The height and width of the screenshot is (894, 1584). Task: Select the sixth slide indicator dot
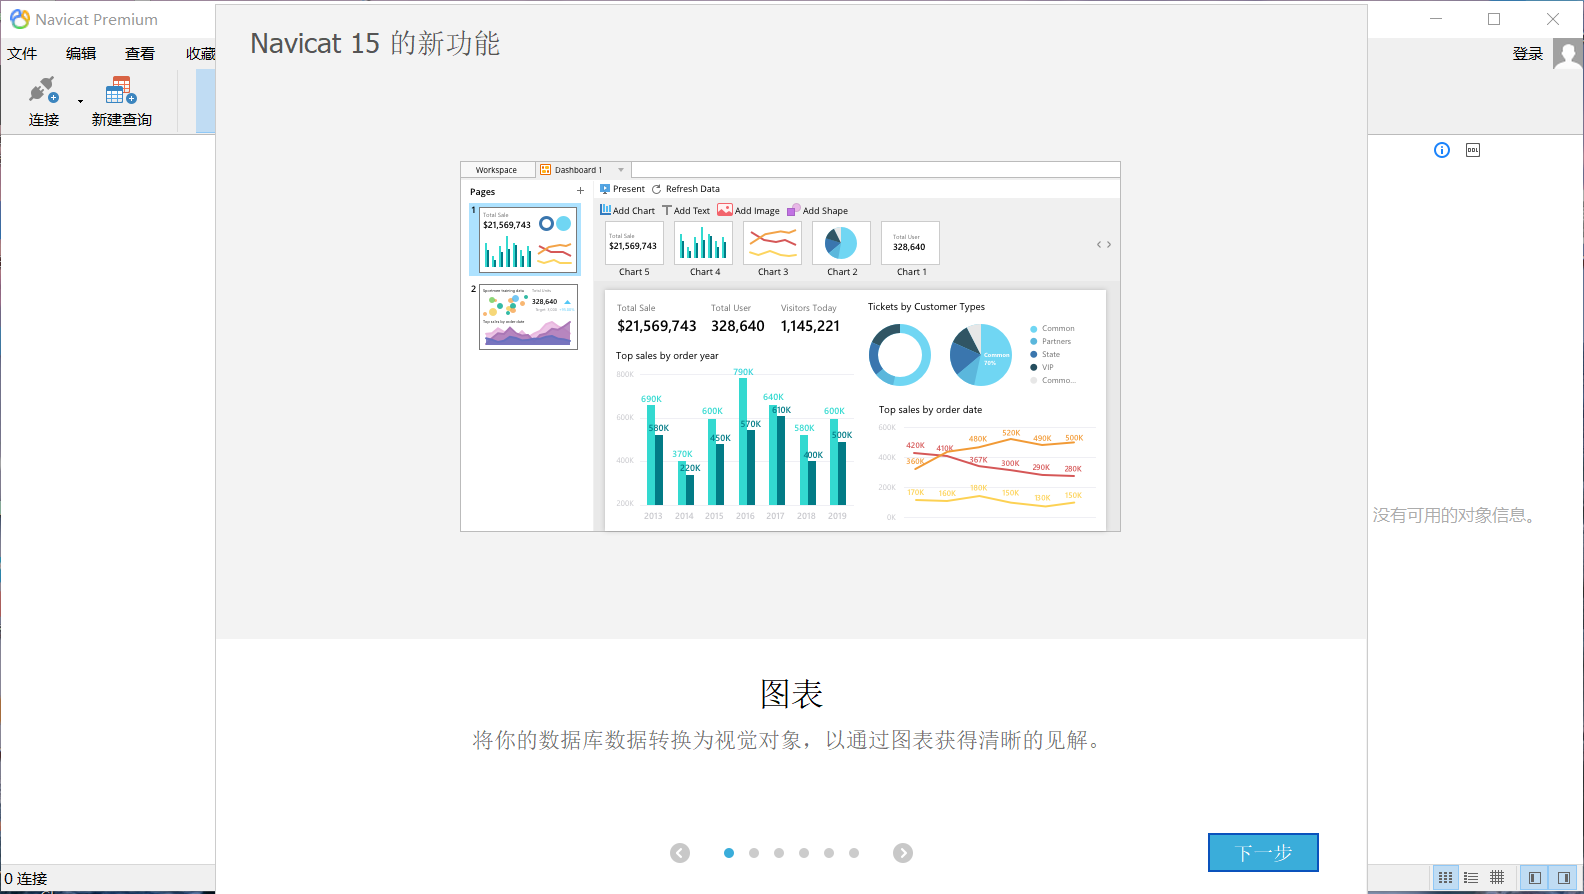854,853
